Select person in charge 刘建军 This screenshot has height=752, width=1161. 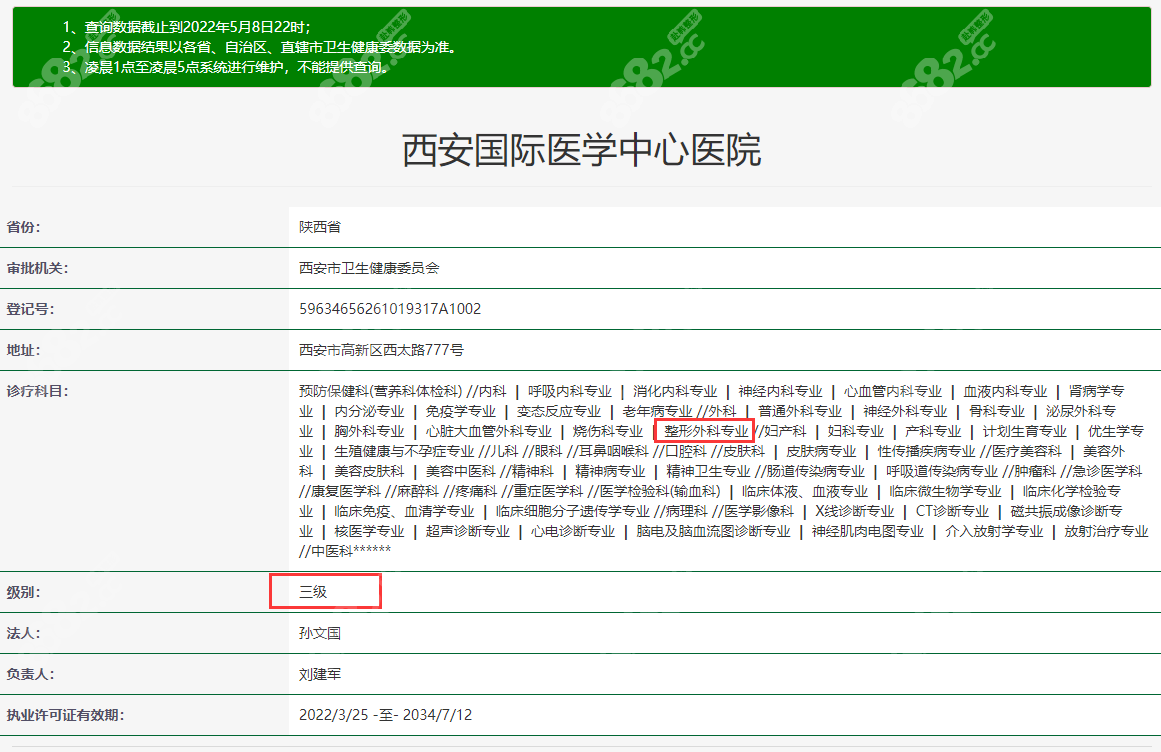click(x=320, y=674)
